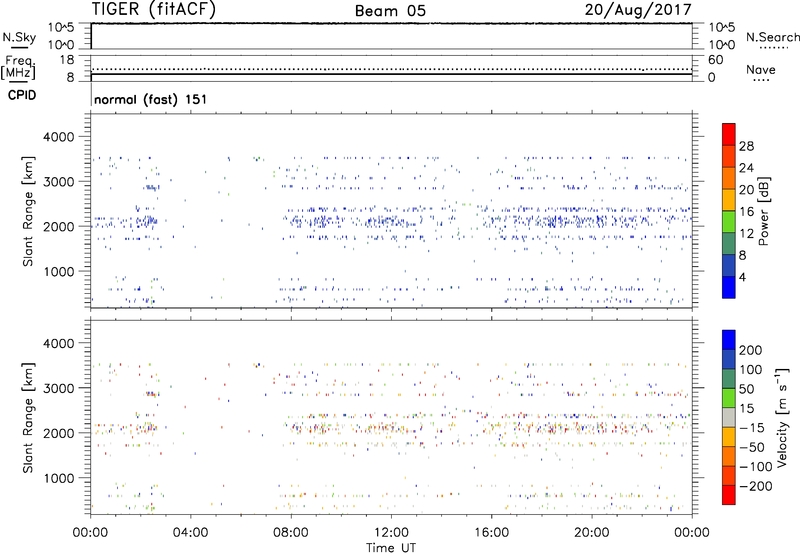The width and height of the screenshot is (800, 554).
Task: Click the 16 value on Power colorbar
Action: [746, 212]
